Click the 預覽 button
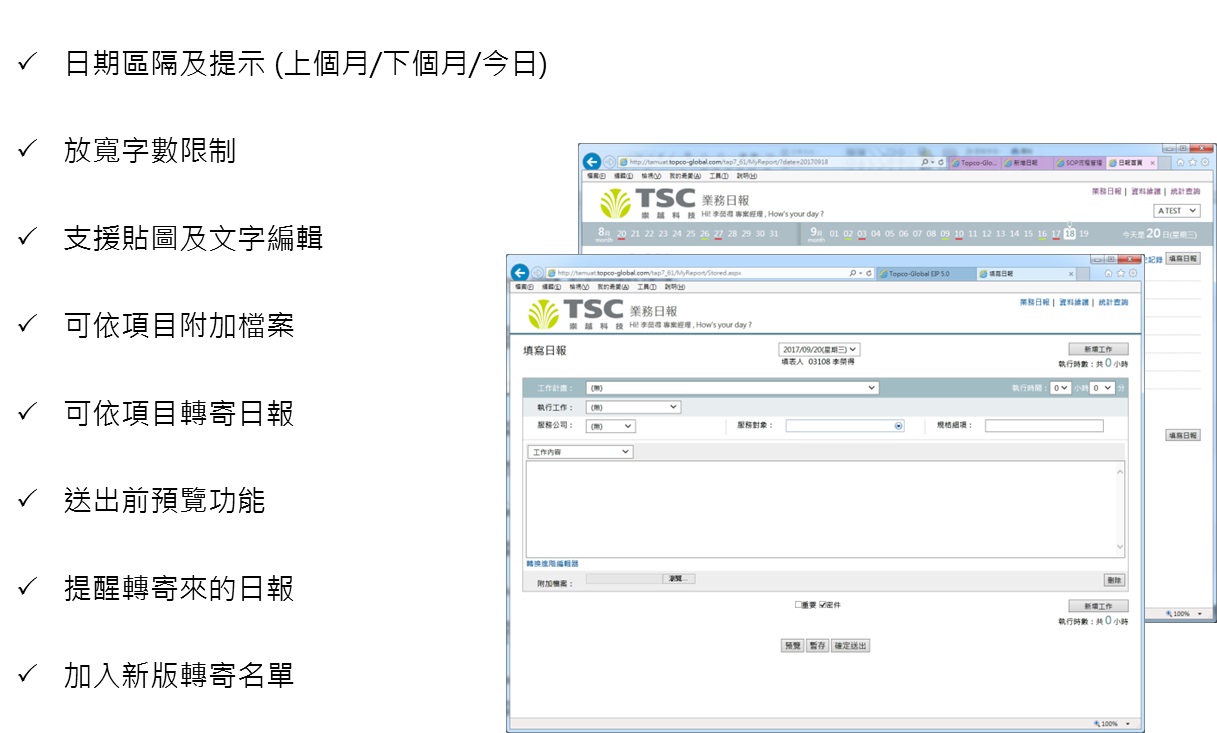This screenshot has width=1217, height=733. [x=792, y=646]
